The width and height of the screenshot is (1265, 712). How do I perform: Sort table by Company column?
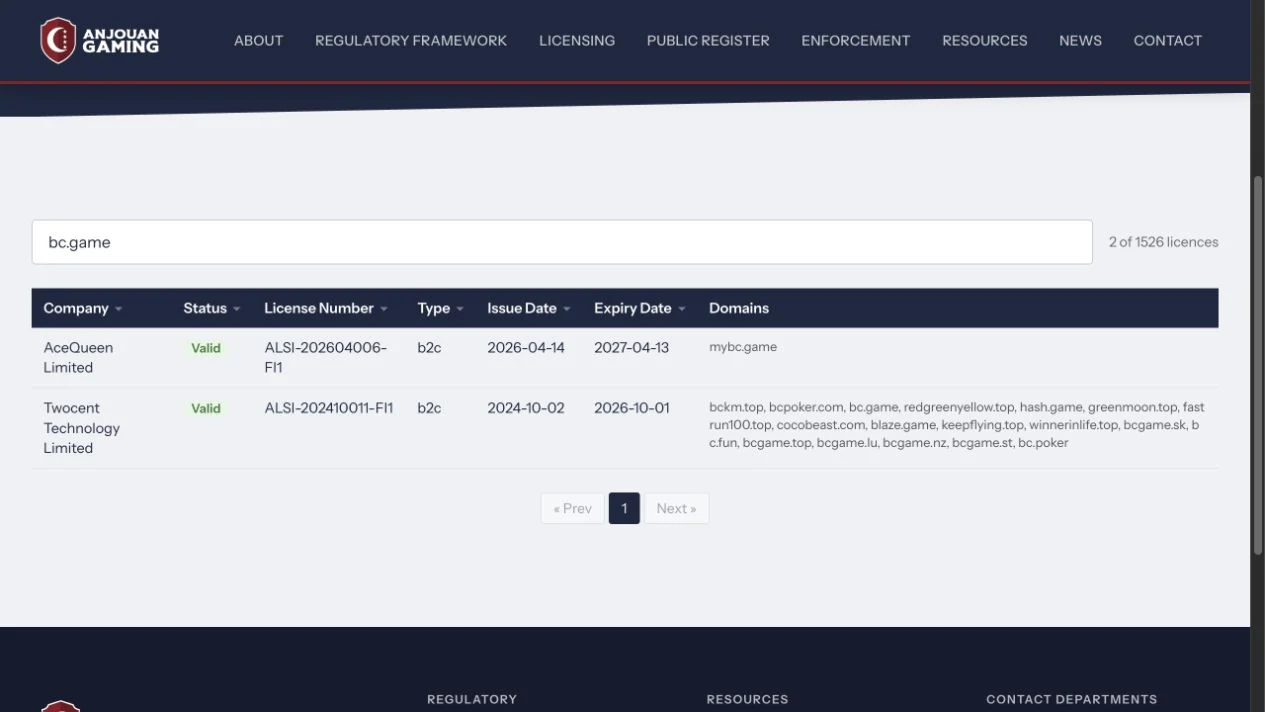83,308
